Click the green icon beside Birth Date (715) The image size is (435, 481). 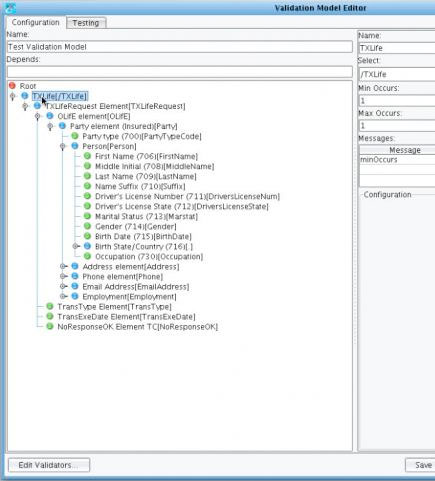tap(87, 236)
